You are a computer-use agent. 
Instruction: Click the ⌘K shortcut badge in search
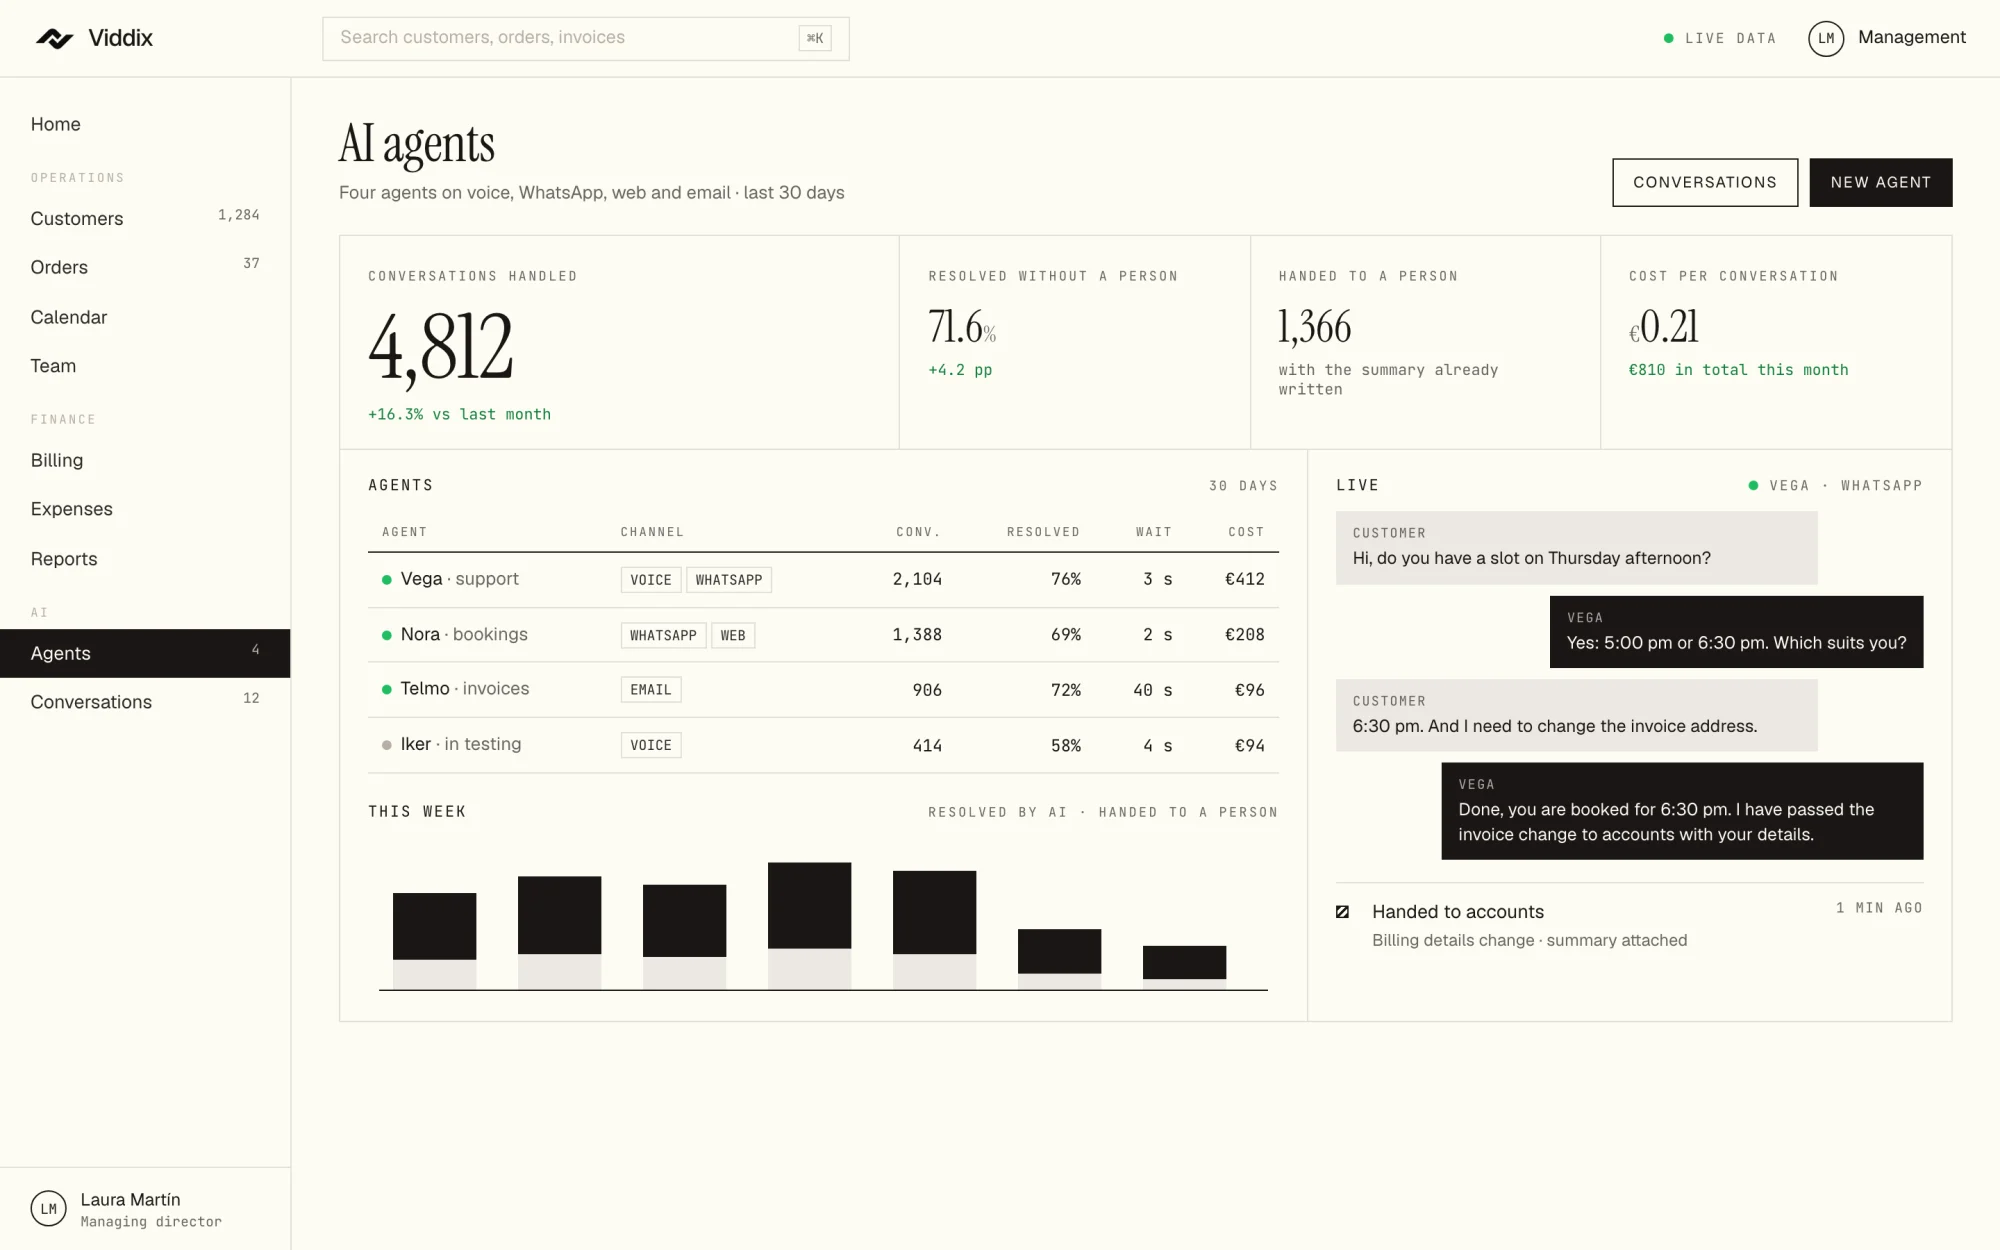pyautogui.click(x=815, y=38)
